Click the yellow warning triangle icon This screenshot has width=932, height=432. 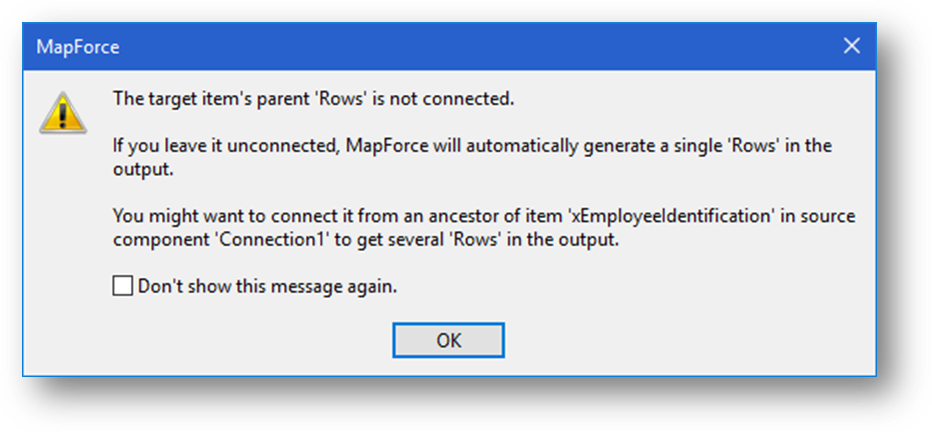(63, 113)
